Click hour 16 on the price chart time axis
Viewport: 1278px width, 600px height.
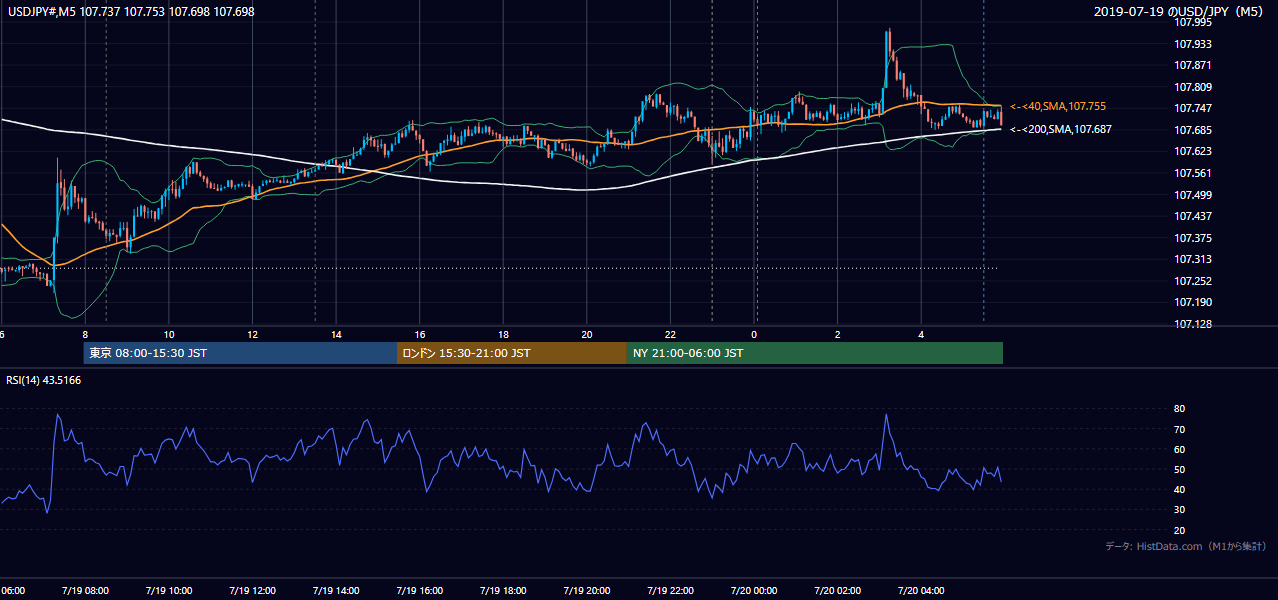tap(420, 335)
